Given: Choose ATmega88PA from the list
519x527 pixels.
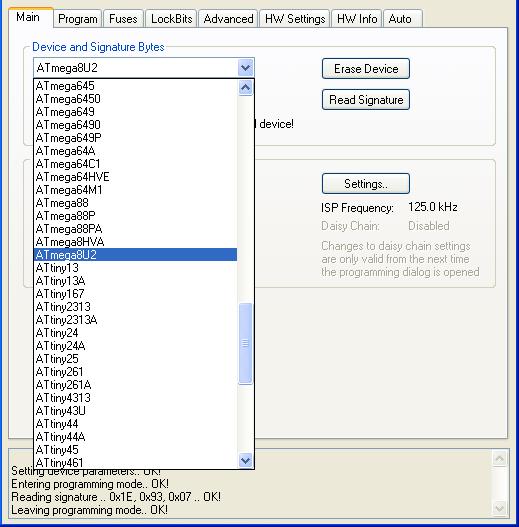Looking at the screenshot, I should (135, 229).
